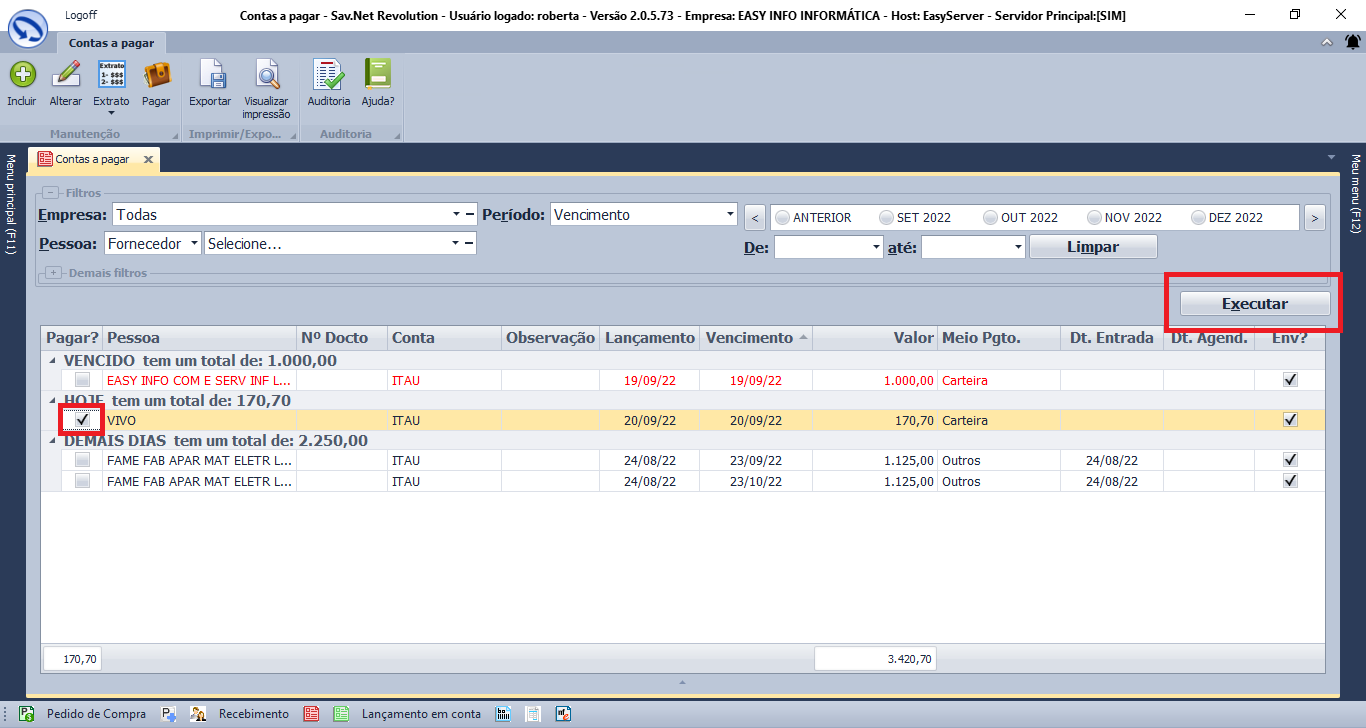Viewport: 1366px width, 728px height.
Task: Click the barcode icon in status bar
Action: [504, 714]
